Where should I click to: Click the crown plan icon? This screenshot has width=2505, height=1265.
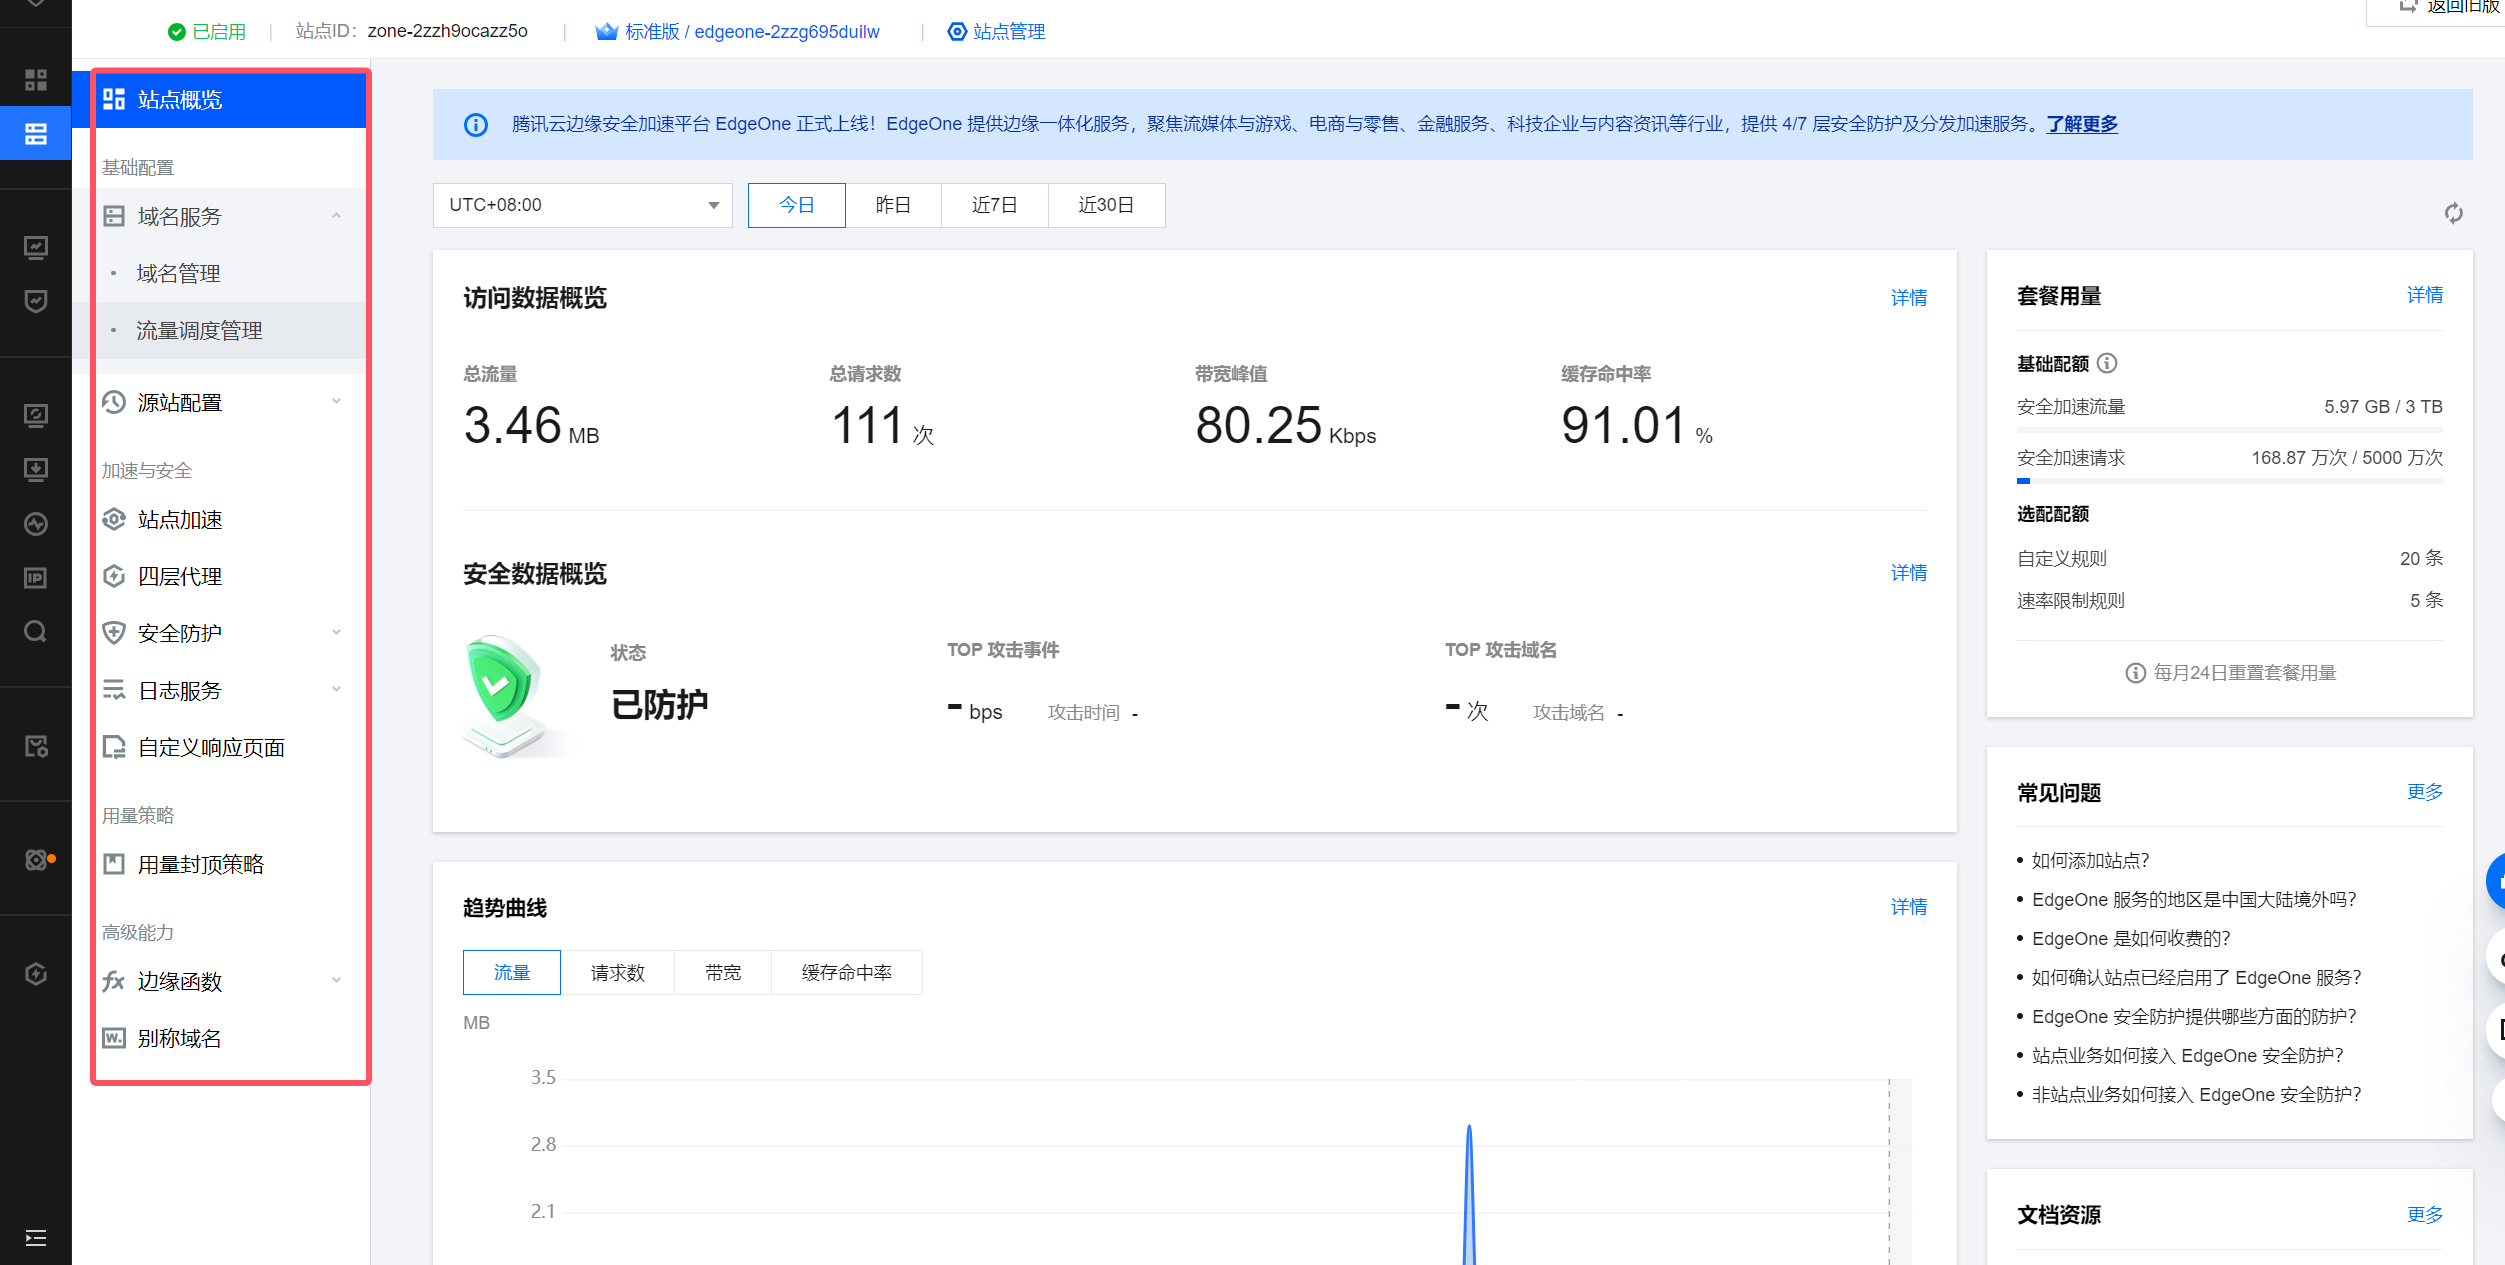click(x=606, y=32)
